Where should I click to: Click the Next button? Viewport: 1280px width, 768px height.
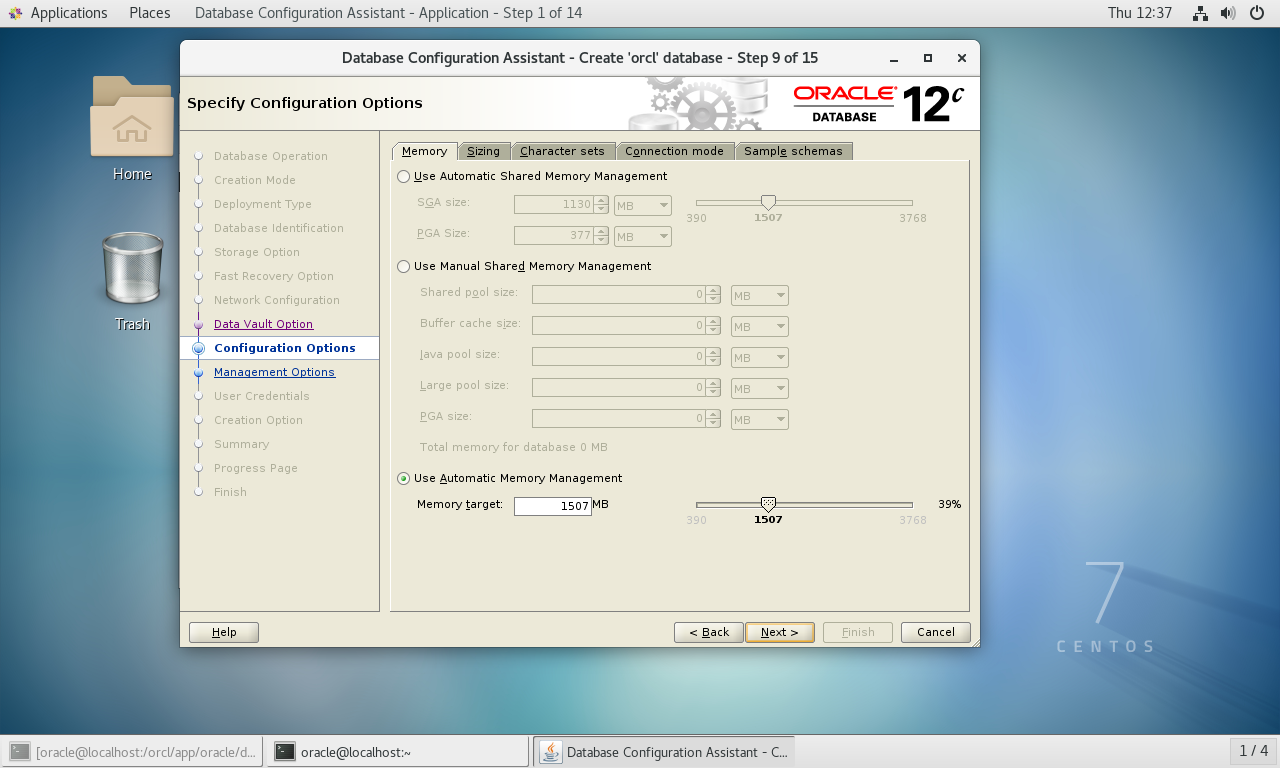point(779,632)
